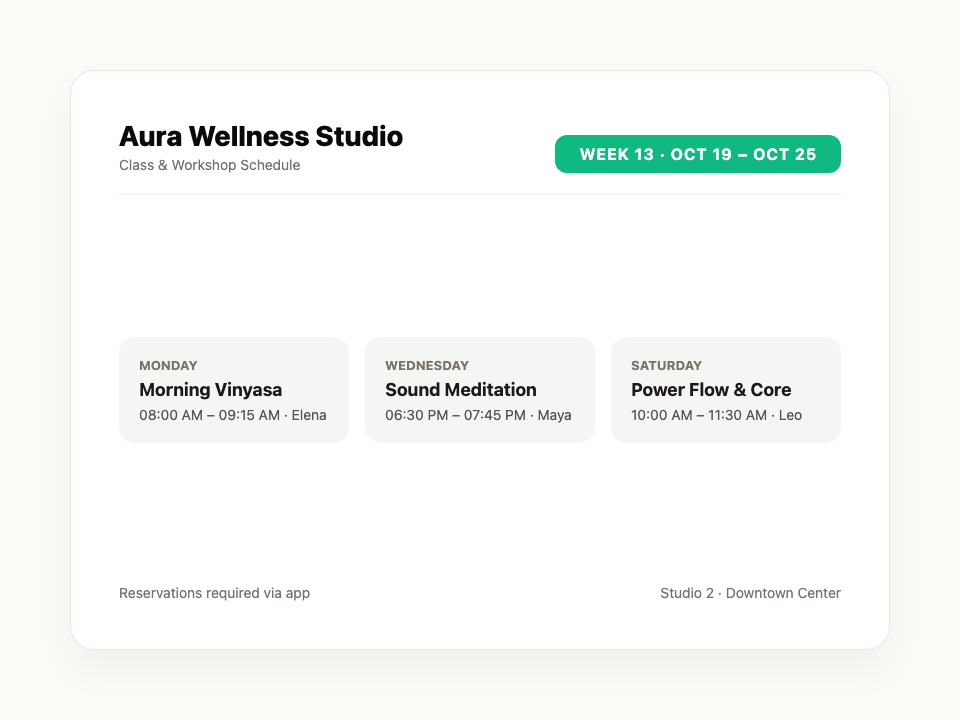The height and width of the screenshot is (720, 960).
Task: Click the Studio 2 · Downtown Center text
Action: coord(750,593)
